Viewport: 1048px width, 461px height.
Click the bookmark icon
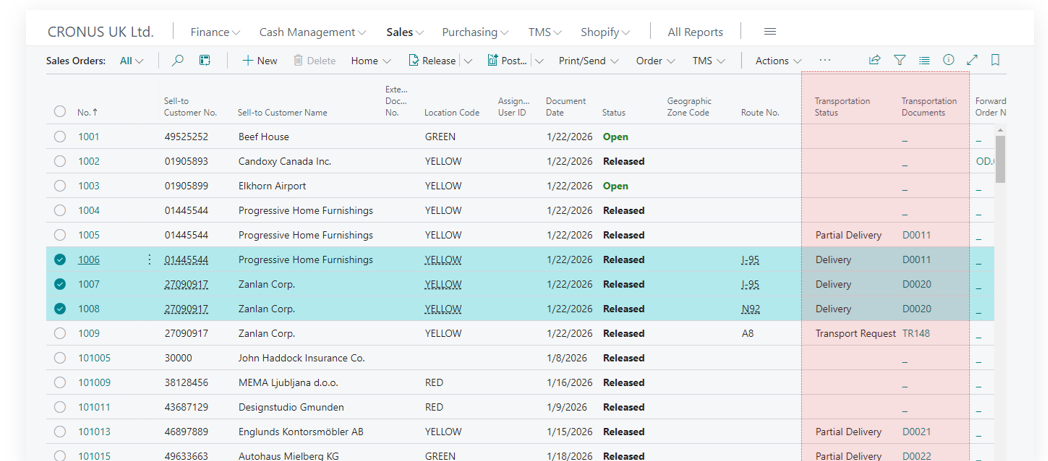(x=995, y=61)
